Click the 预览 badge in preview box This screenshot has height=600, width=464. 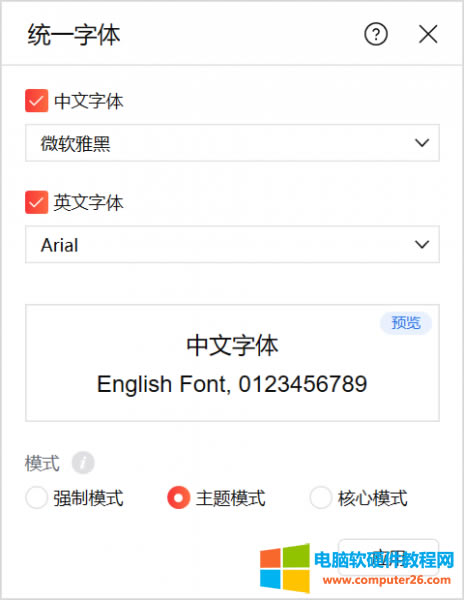coord(406,323)
